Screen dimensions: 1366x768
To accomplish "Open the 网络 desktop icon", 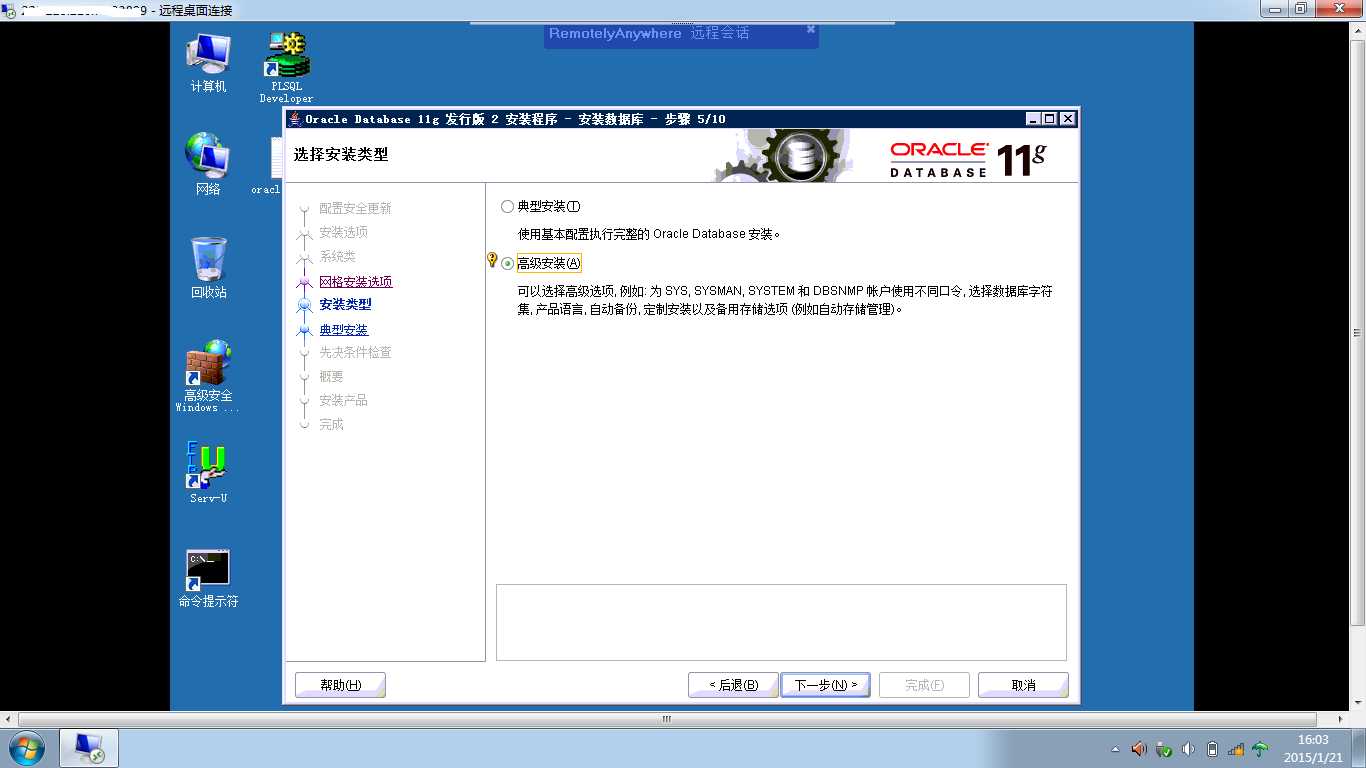I will click(x=208, y=164).
